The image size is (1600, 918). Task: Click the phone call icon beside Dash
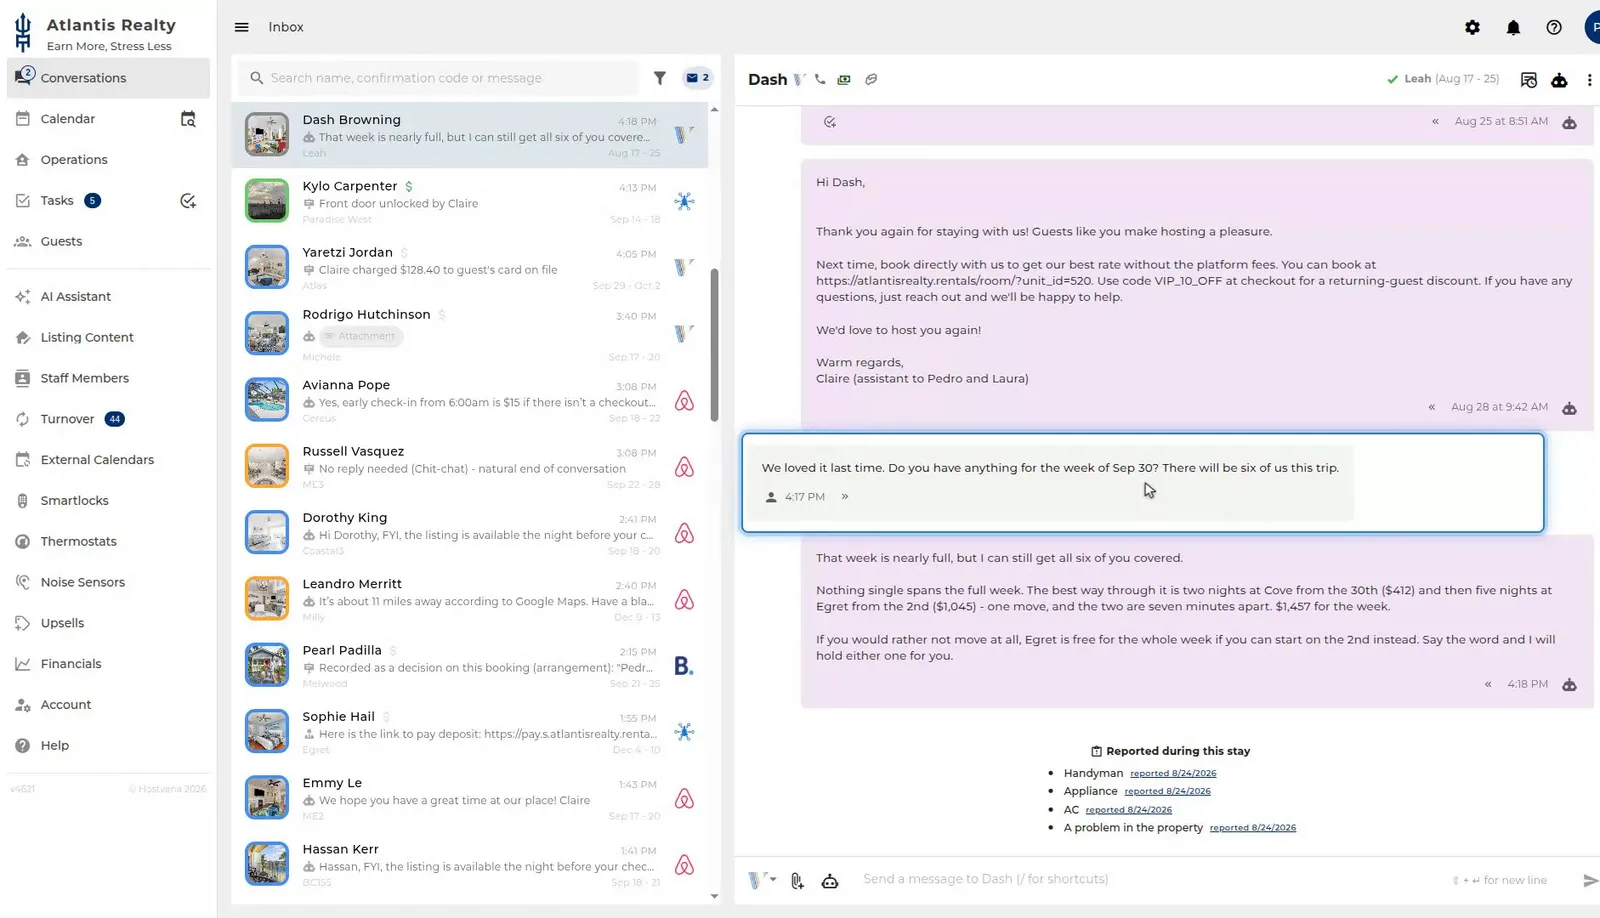point(820,79)
